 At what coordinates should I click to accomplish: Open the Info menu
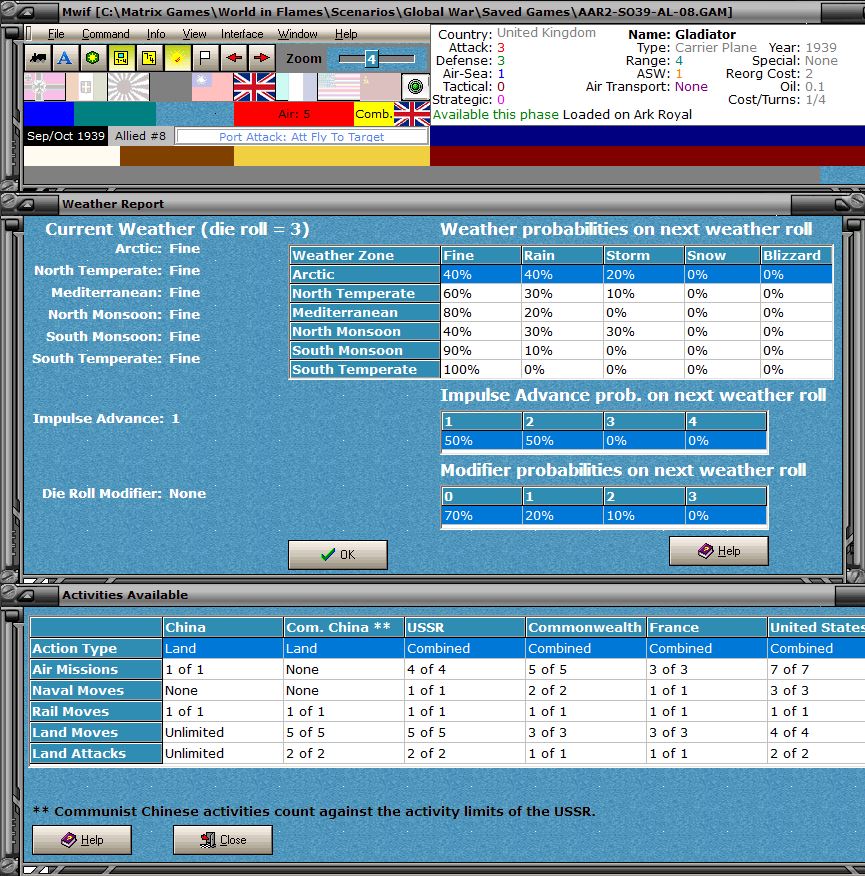[156, 34]
